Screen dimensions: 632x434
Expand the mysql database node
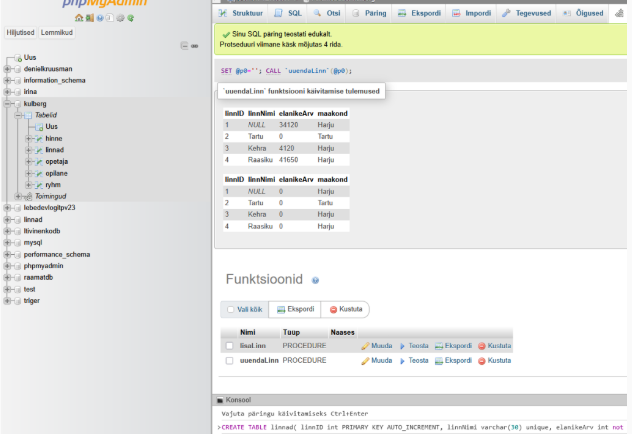[x=8, y=242]
